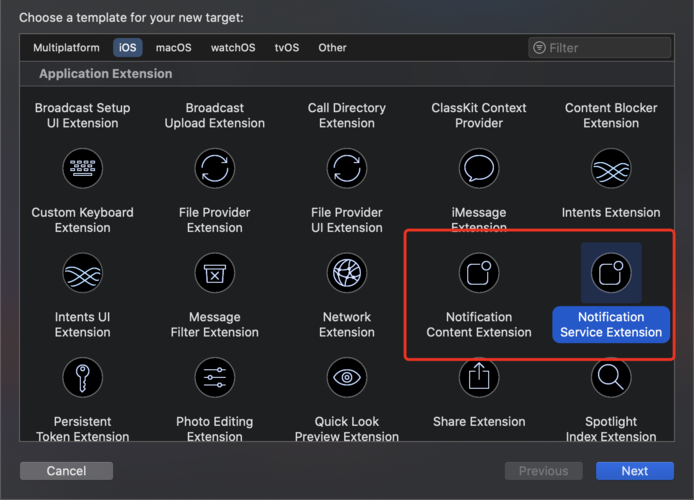Image resolution: width=694 pixels, height=500 pixels.
Task: Click the Cancel button
Action: pyautogui.click(x=66, y=471)
